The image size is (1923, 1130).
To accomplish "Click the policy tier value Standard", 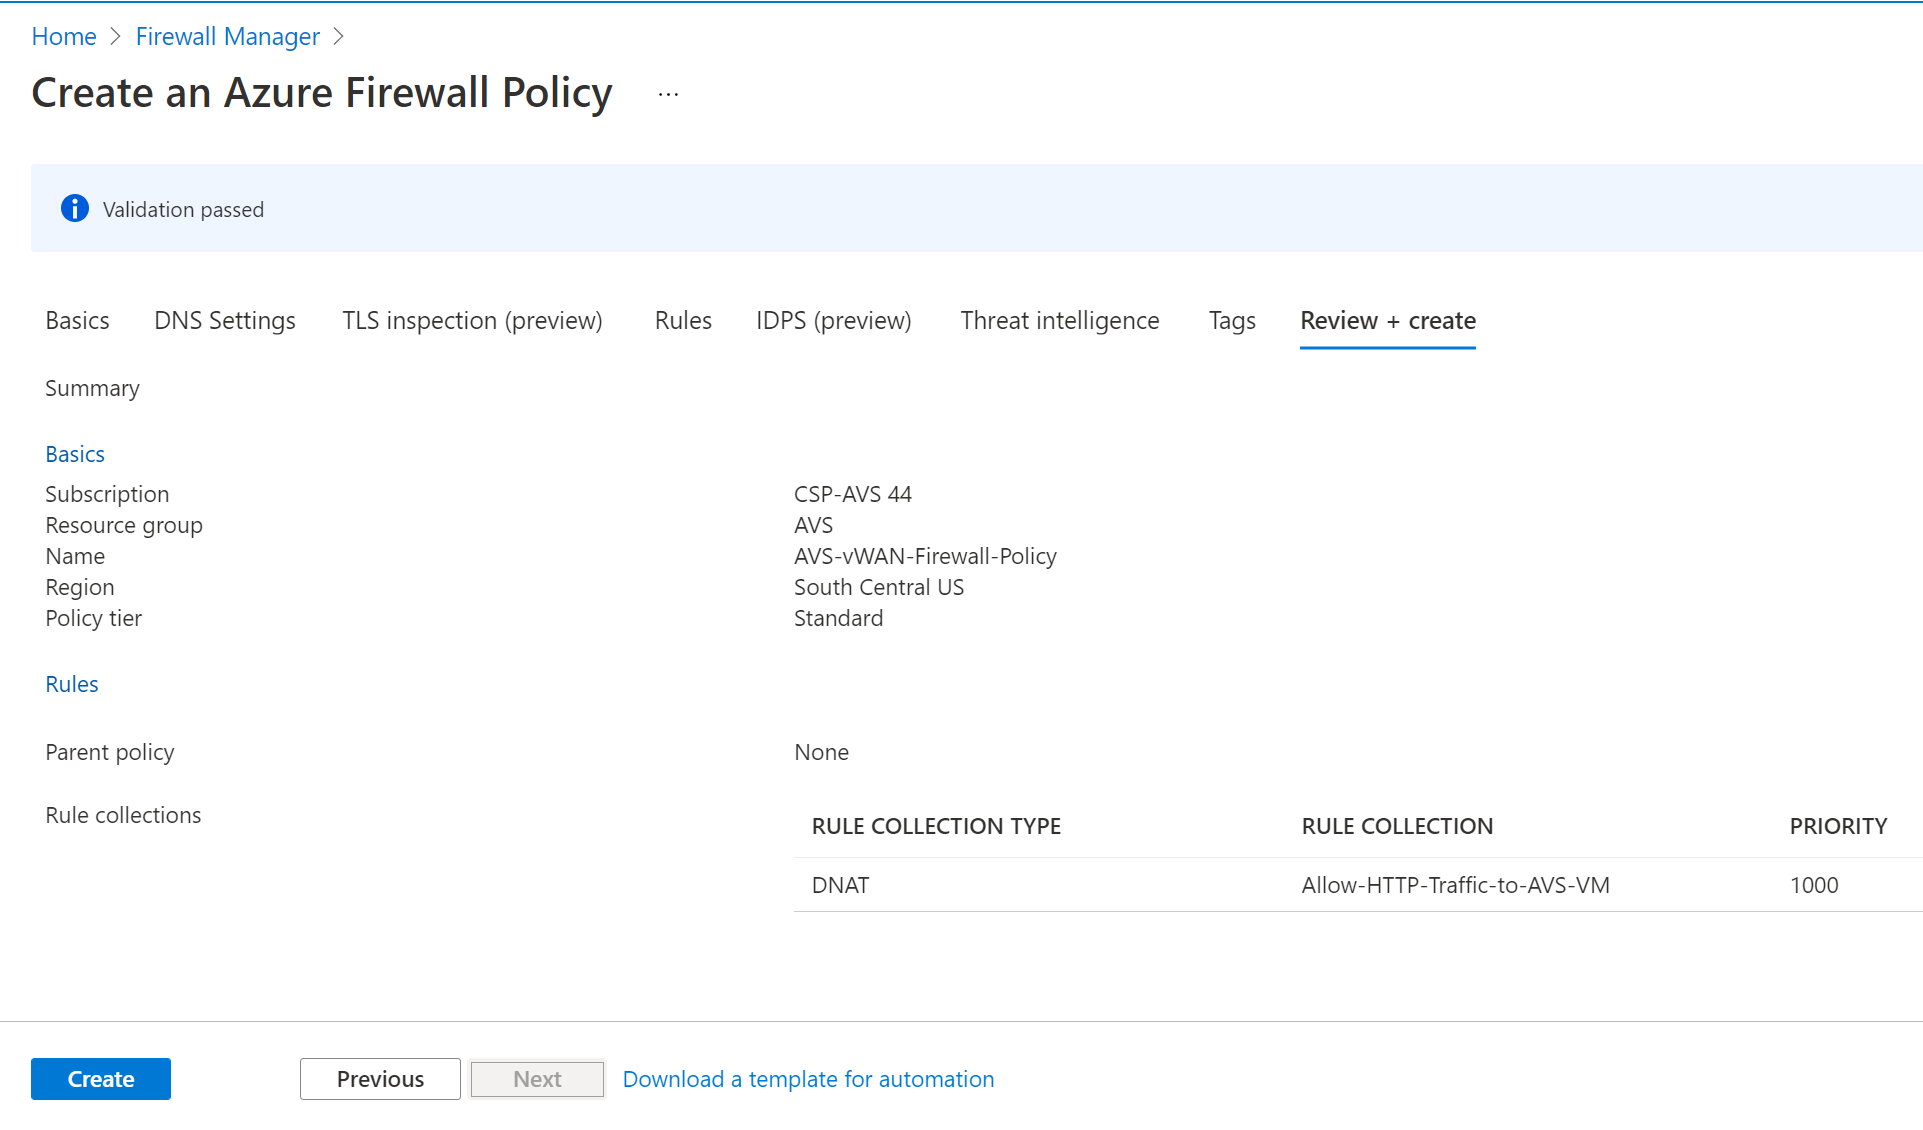I will click(x=838, y=618).
